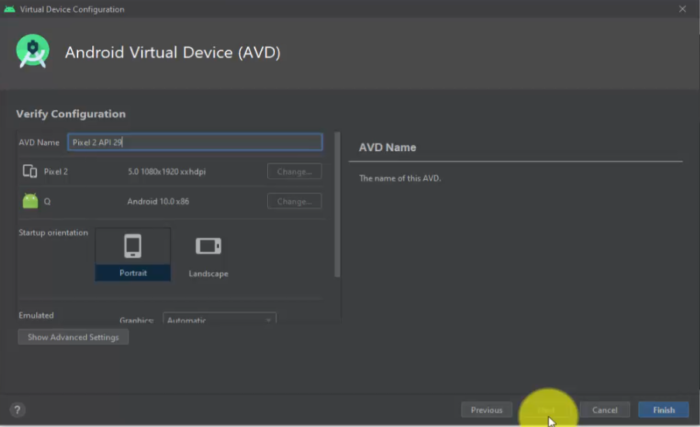Click the Android icon in the title bar

click(10, 9)
